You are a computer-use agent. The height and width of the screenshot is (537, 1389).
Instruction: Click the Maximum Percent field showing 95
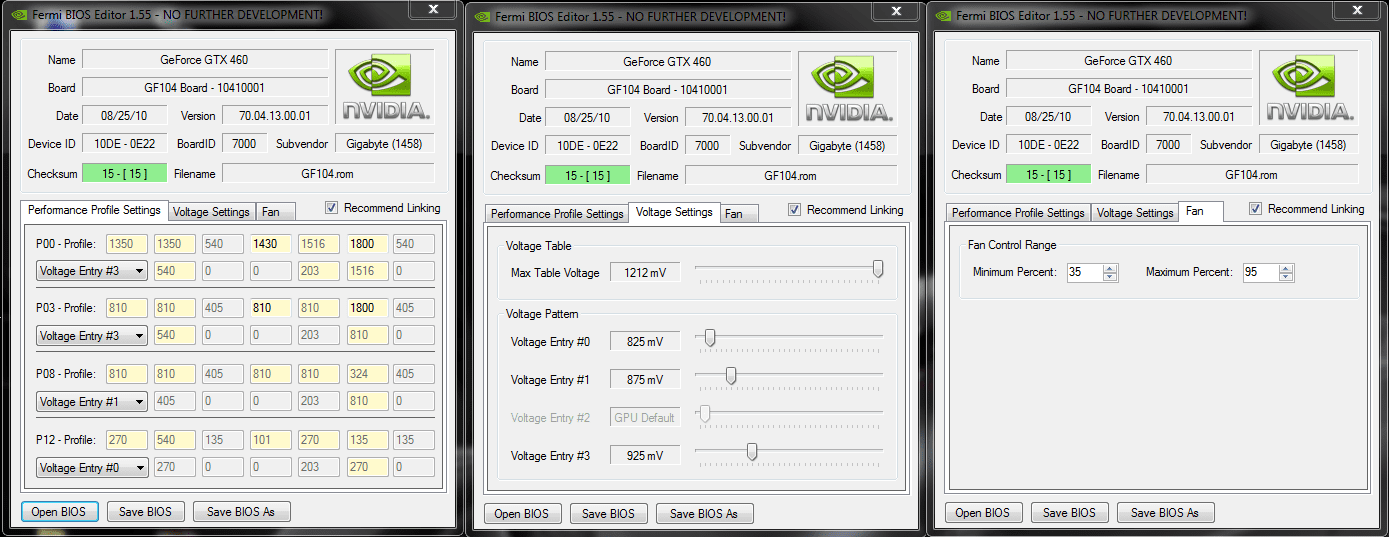1261,272
